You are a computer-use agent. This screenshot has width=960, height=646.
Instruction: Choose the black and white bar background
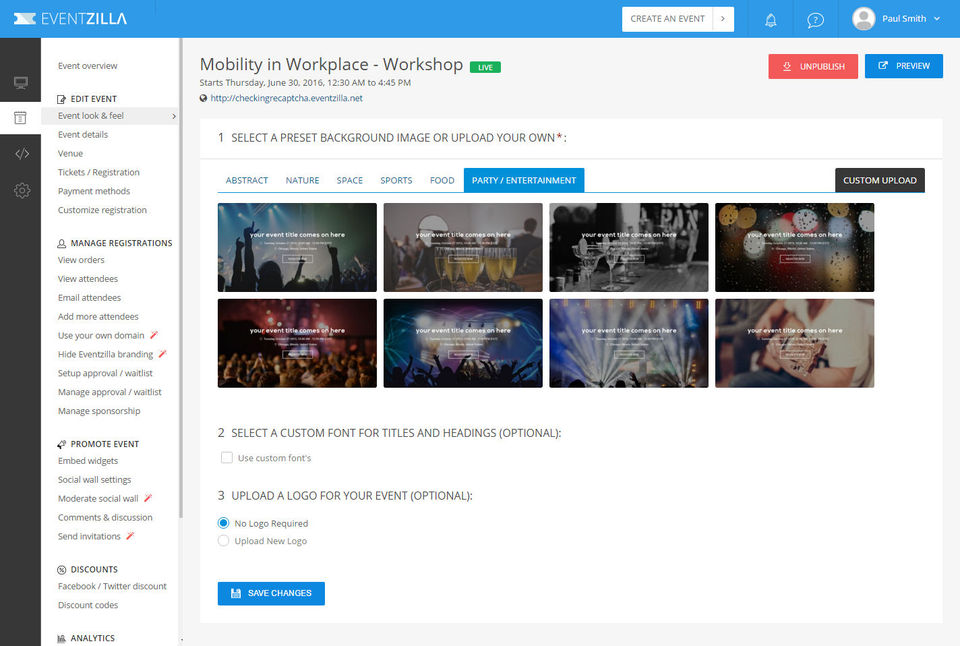(629, 247)
